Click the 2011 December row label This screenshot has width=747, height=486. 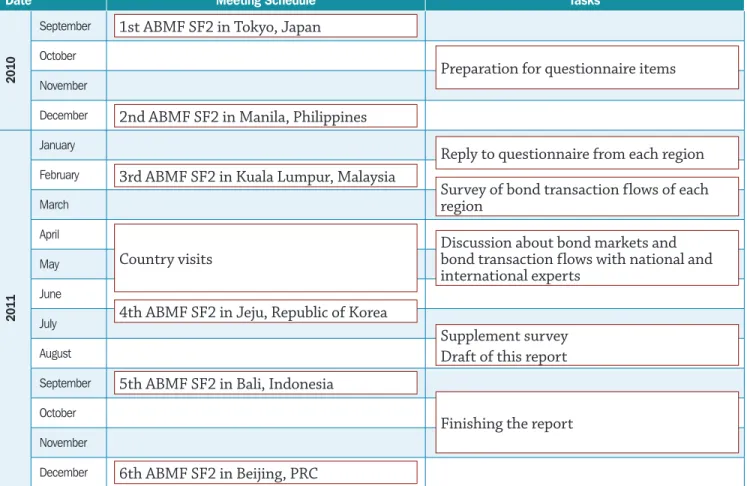click(x=63, y=473)
